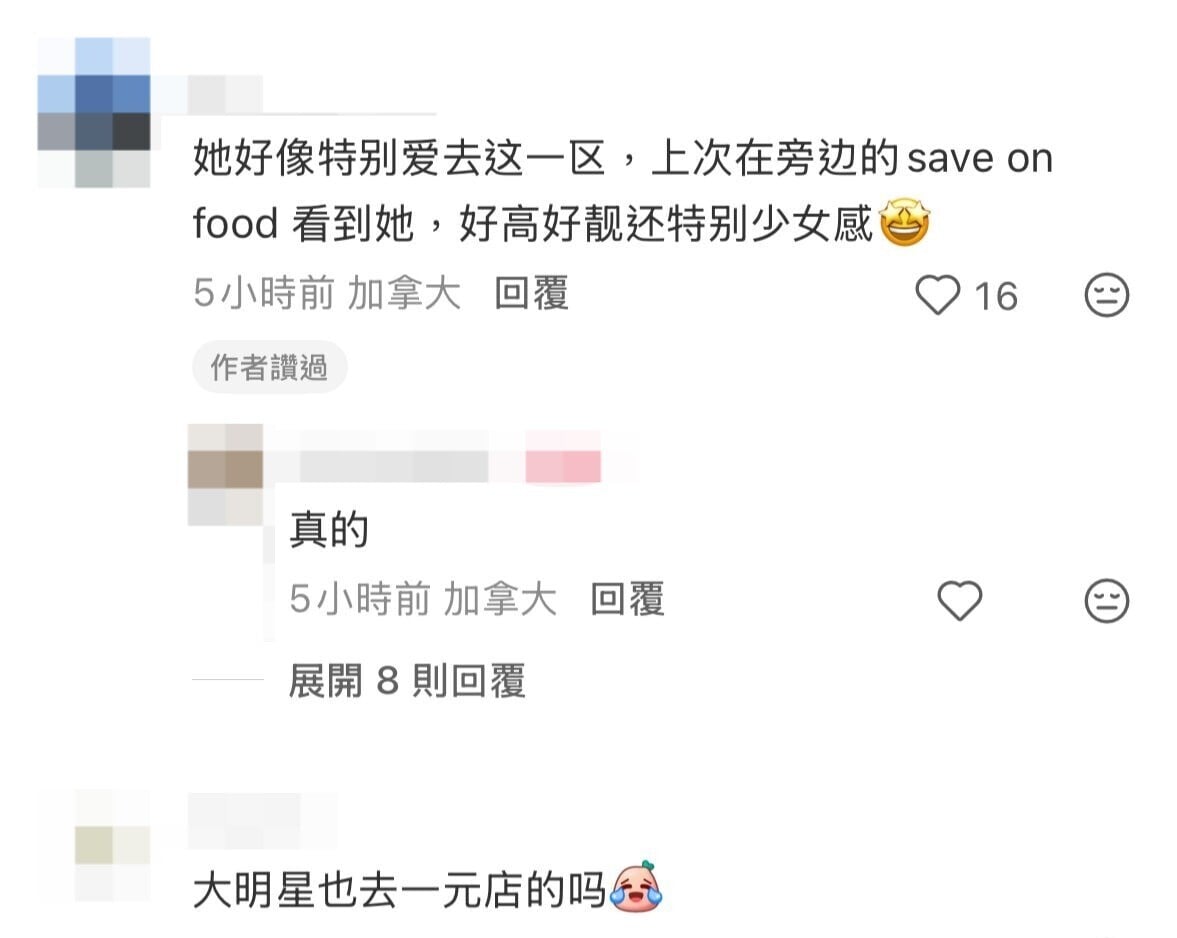Like the 真的 reply

click(x=959, y=600)
